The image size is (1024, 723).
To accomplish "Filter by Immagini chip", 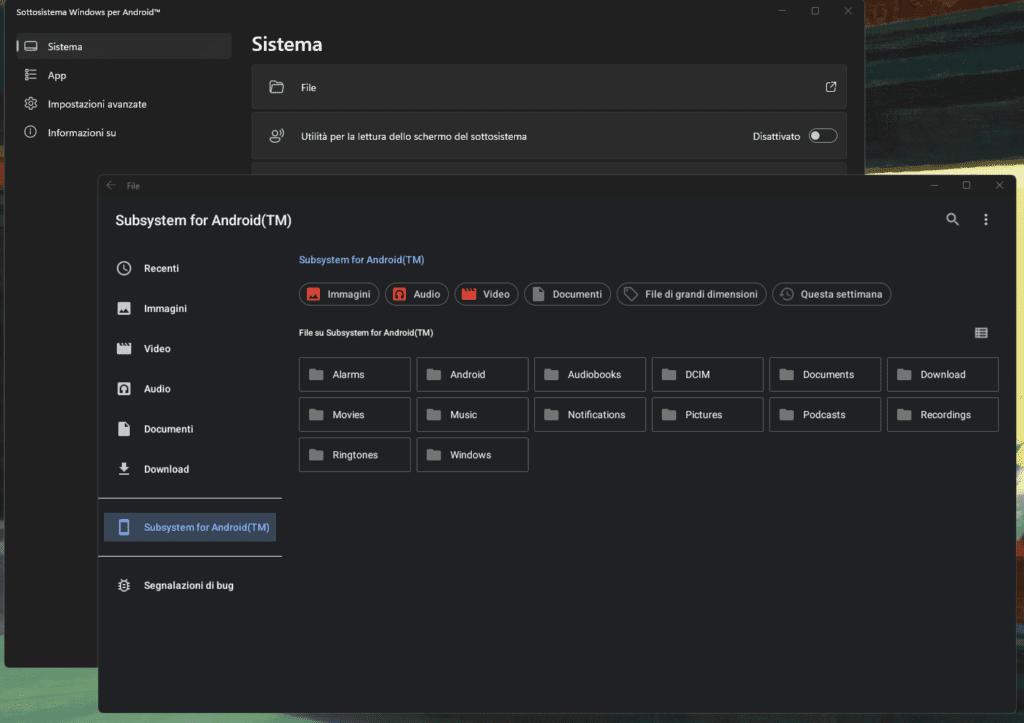I will pyautogui.click(x=339, y=294).
